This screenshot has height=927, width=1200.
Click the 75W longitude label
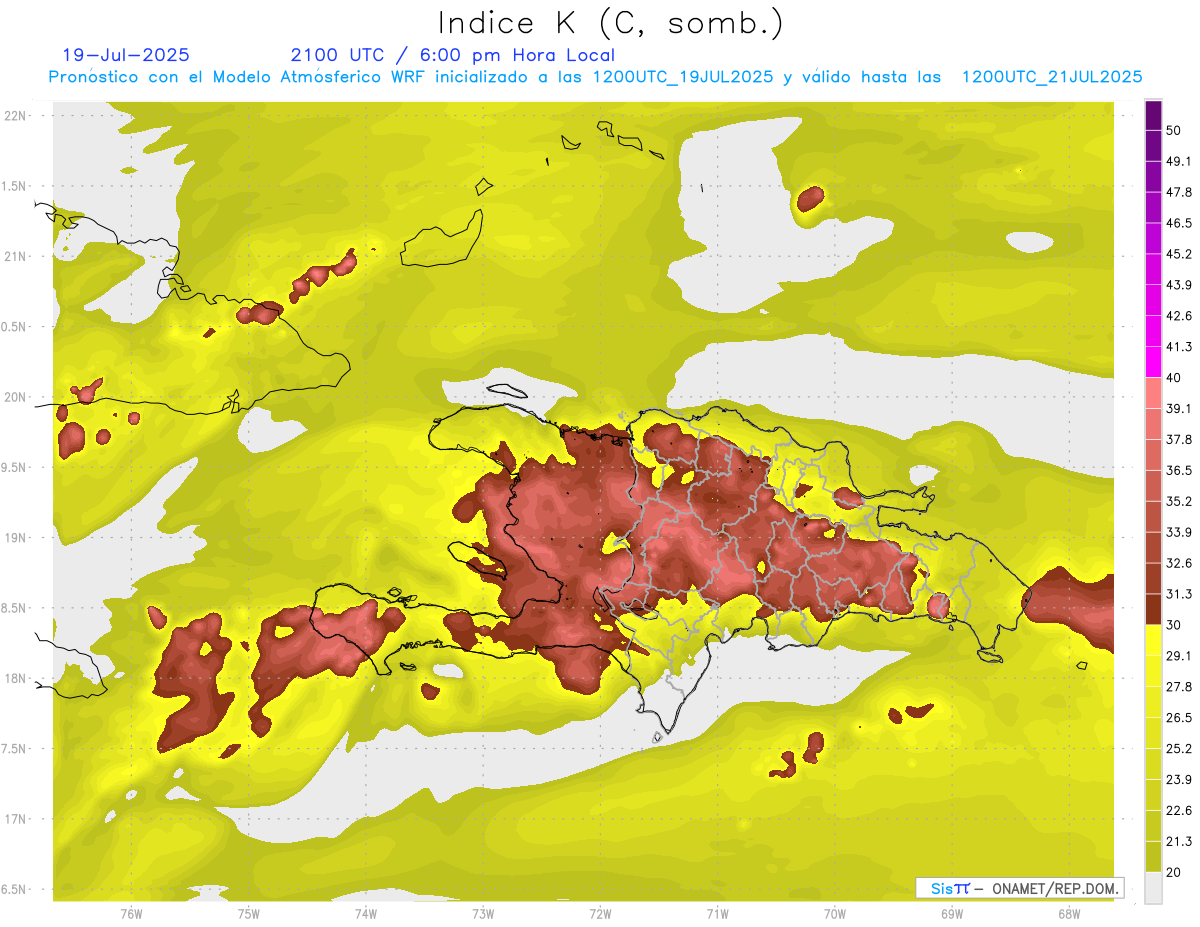[249, 914]
